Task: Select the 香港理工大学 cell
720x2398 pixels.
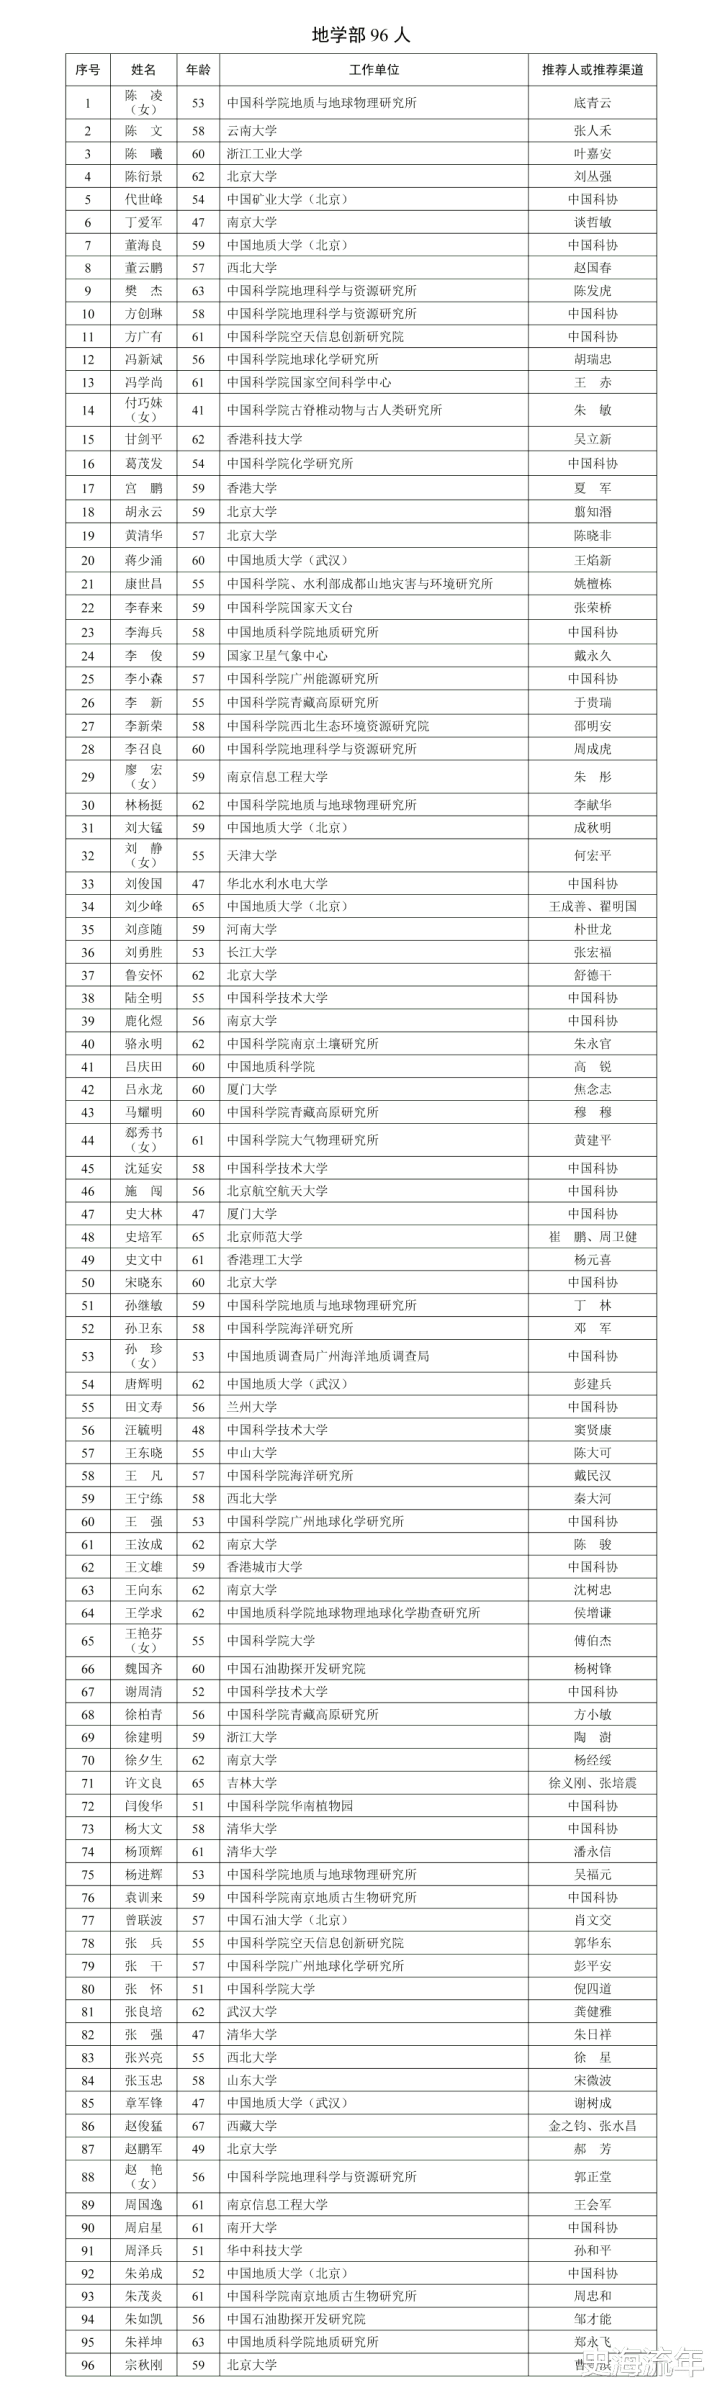Action: point(264,1260)
